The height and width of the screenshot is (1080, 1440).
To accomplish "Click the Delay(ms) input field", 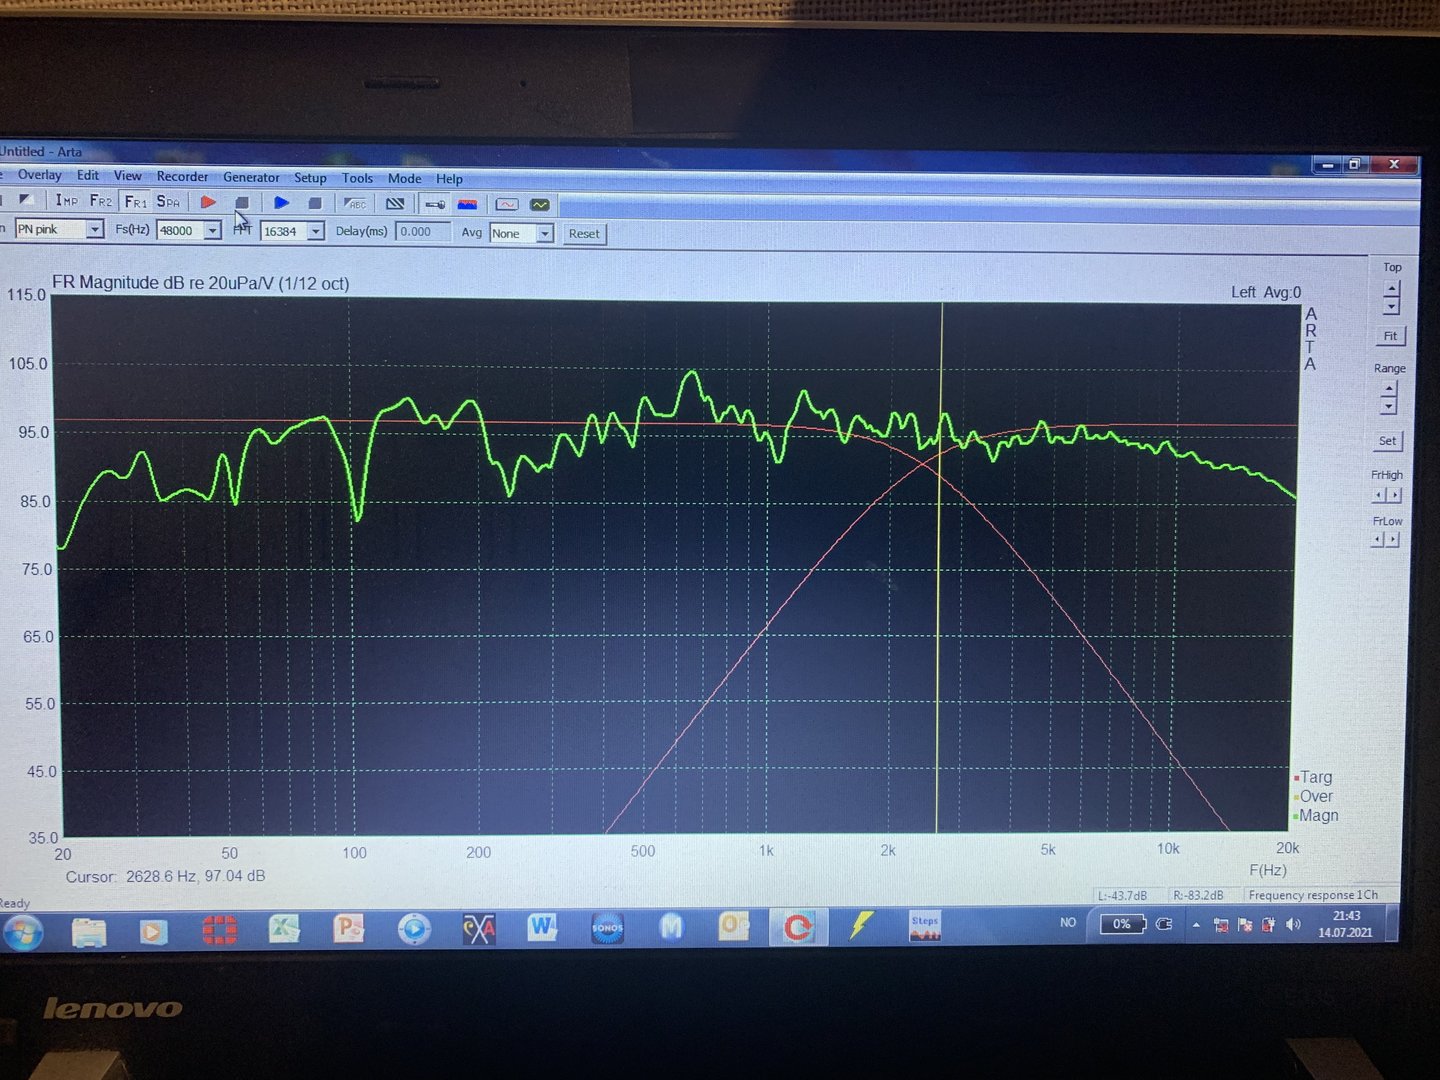I will coord(423,232).
